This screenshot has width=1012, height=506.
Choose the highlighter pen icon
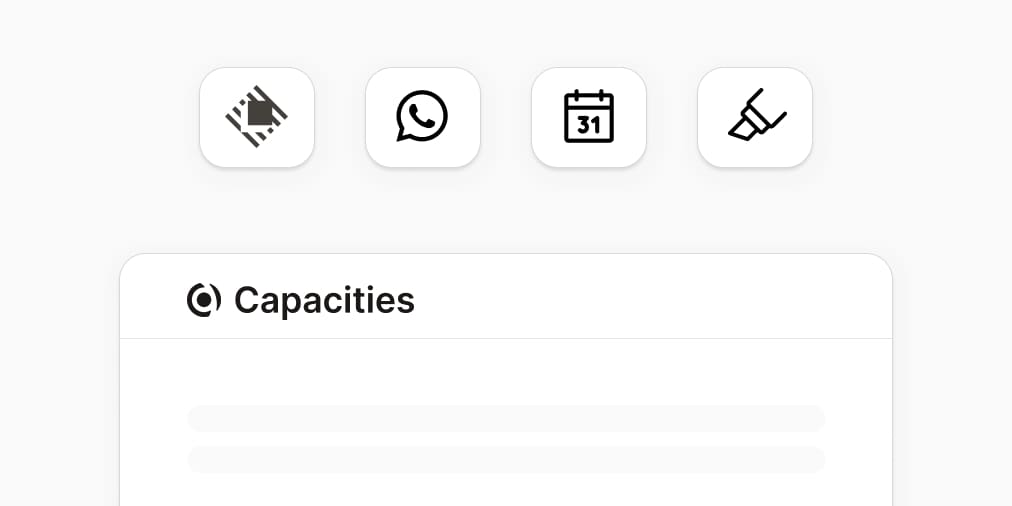pyautogui.click(x=755, y=117)
